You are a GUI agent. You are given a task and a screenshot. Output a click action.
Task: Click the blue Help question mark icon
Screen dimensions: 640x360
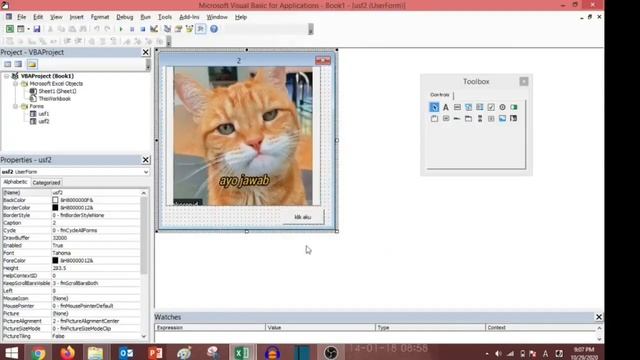(x=214, y=29)
